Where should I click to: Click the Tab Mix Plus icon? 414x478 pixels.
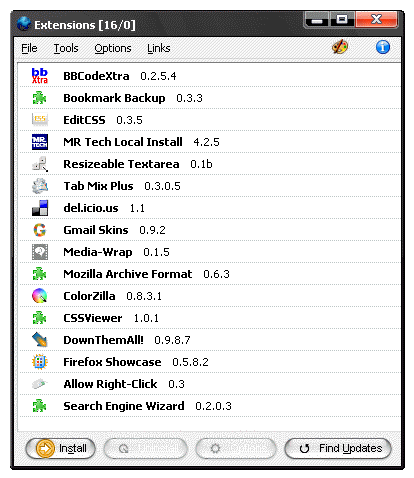click(40, 186)
